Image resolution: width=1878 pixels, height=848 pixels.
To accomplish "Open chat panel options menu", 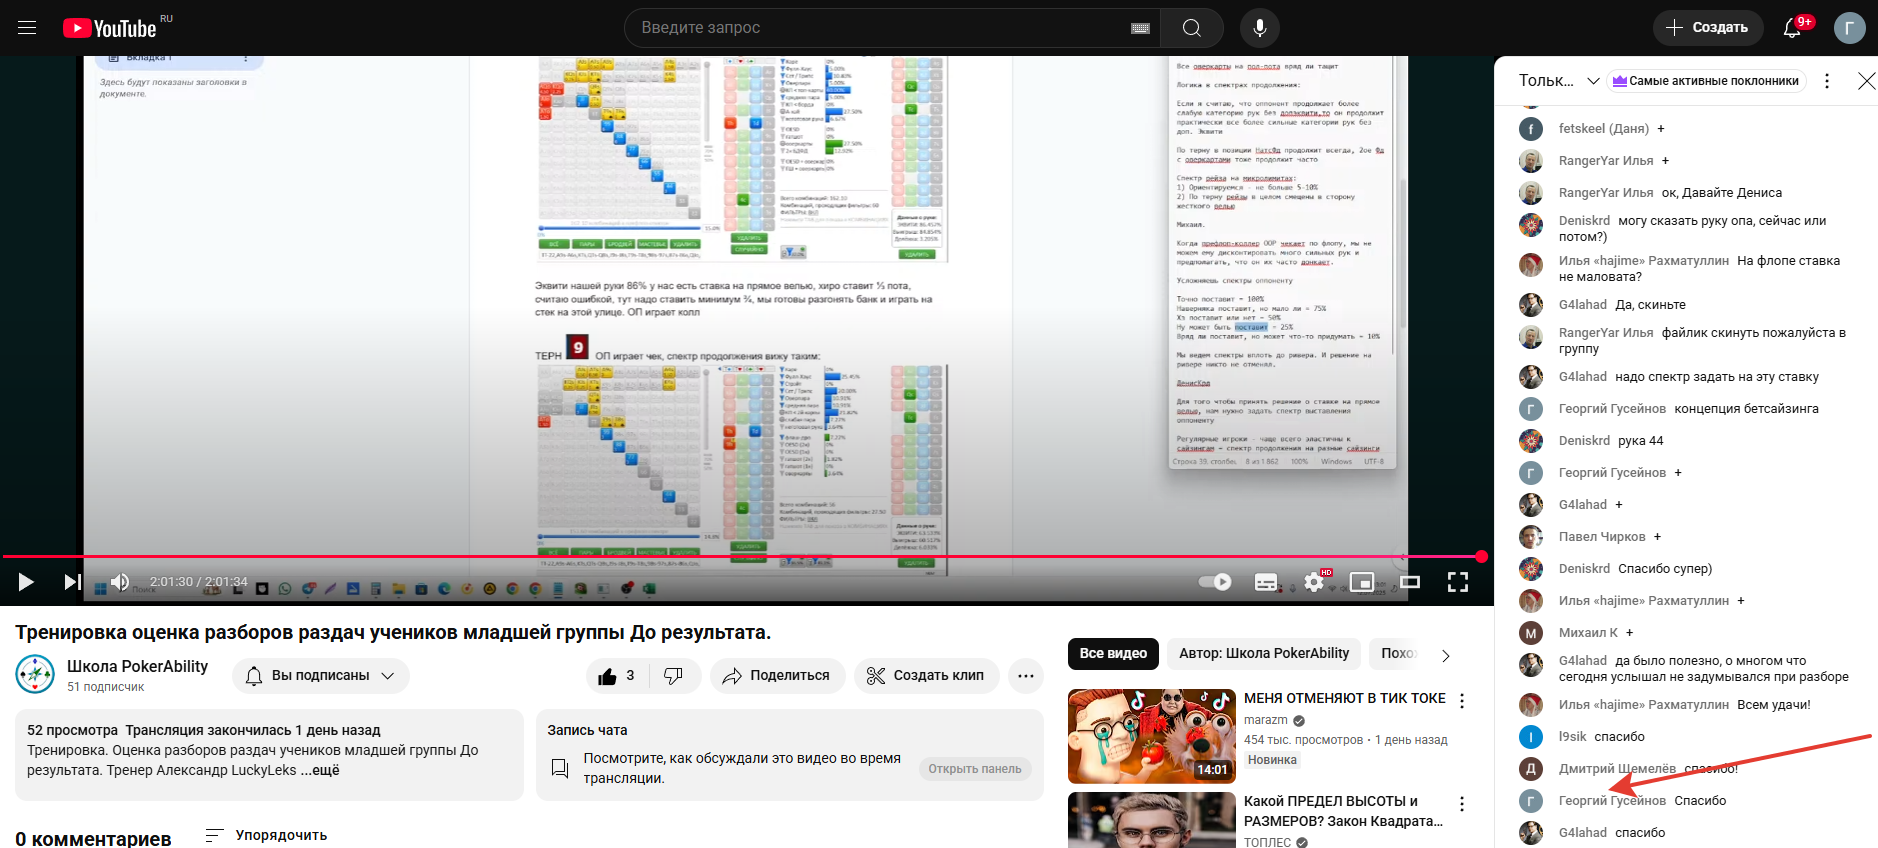I will pos(1827,81).
